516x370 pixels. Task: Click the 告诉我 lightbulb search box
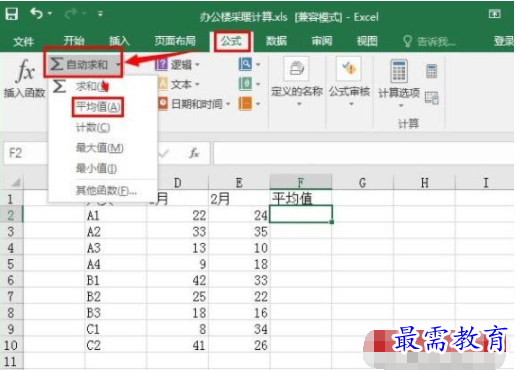click(429, 41)
